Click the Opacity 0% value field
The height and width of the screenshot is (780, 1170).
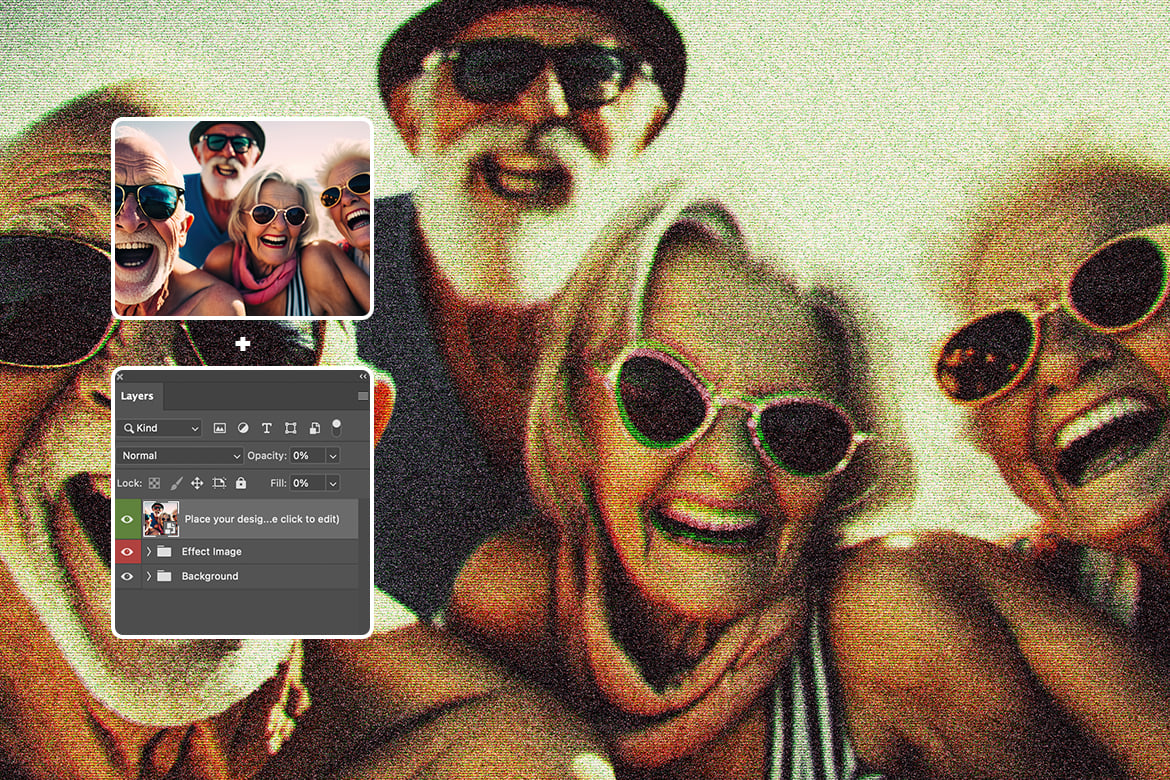307,455
